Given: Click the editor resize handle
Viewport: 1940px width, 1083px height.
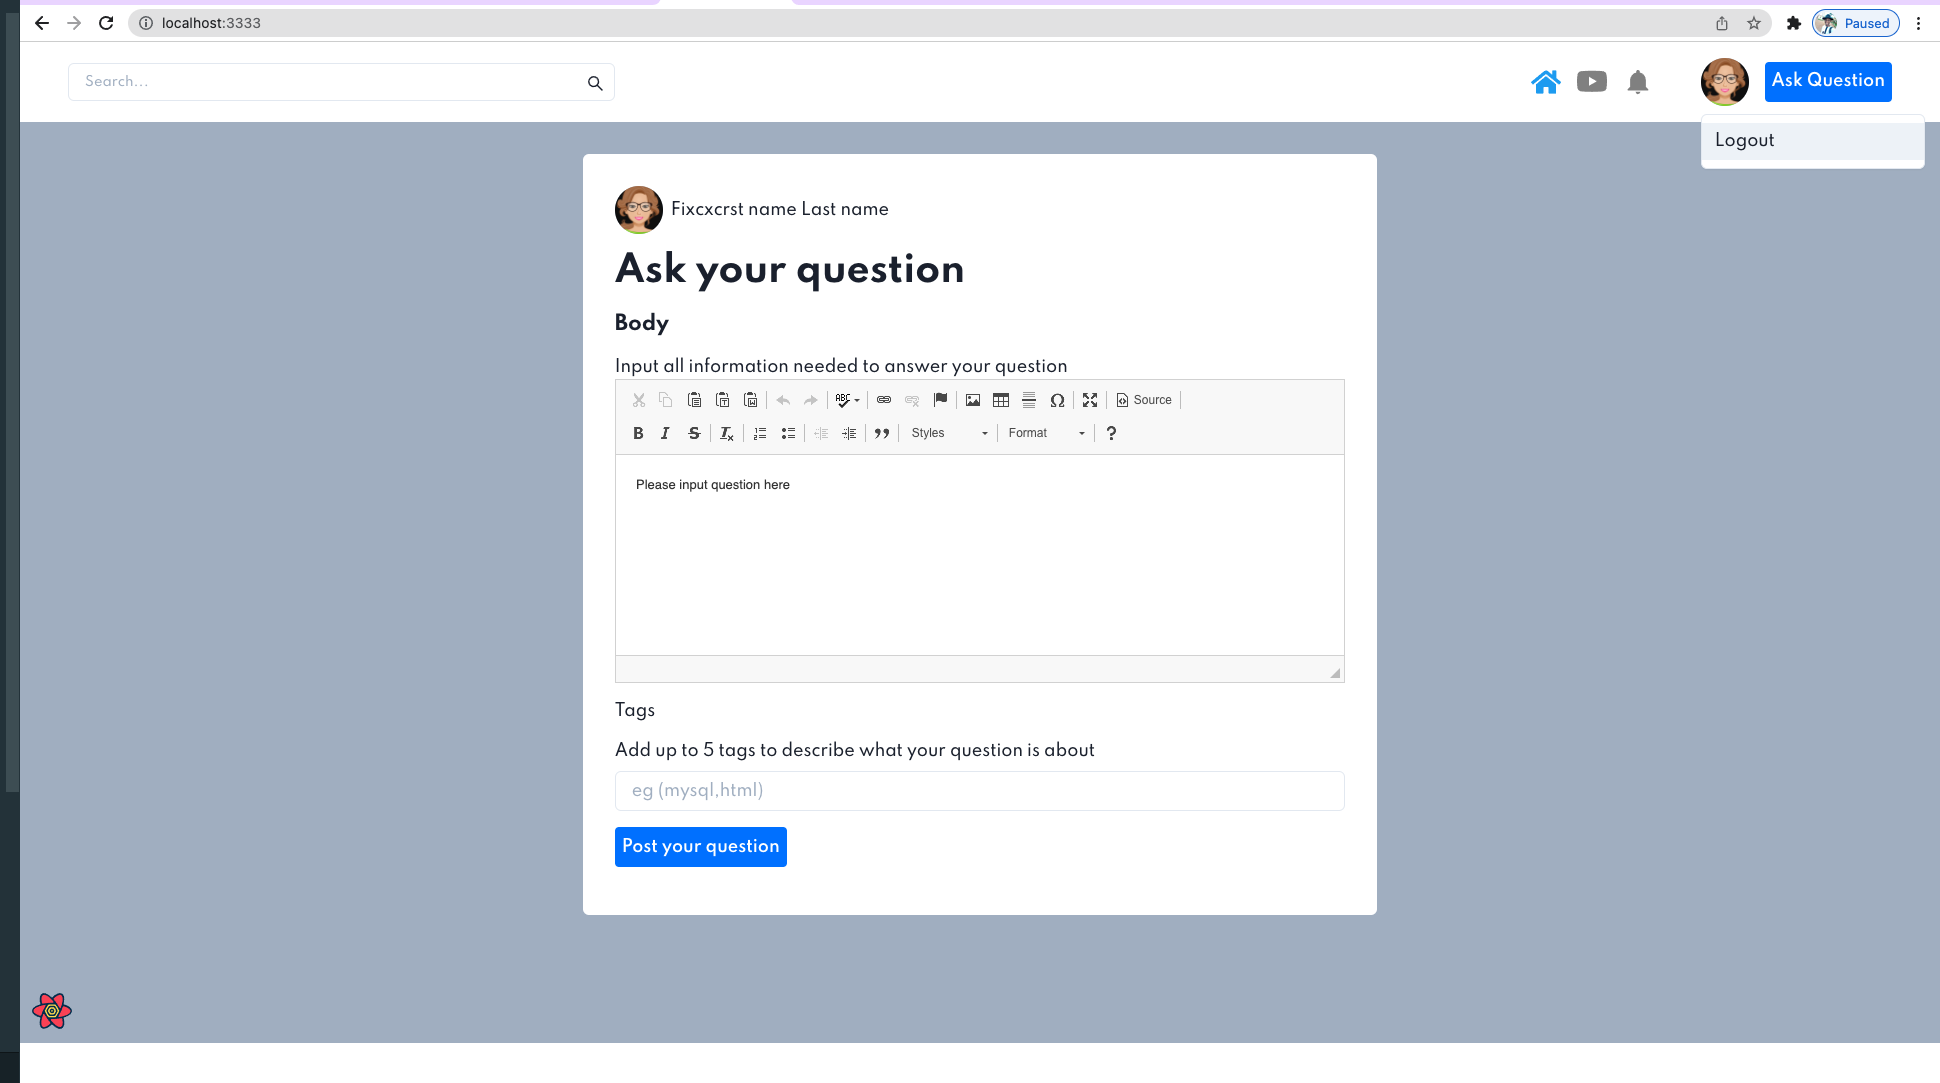Looking at the screenshot, I should click(x=1335, y=673).
